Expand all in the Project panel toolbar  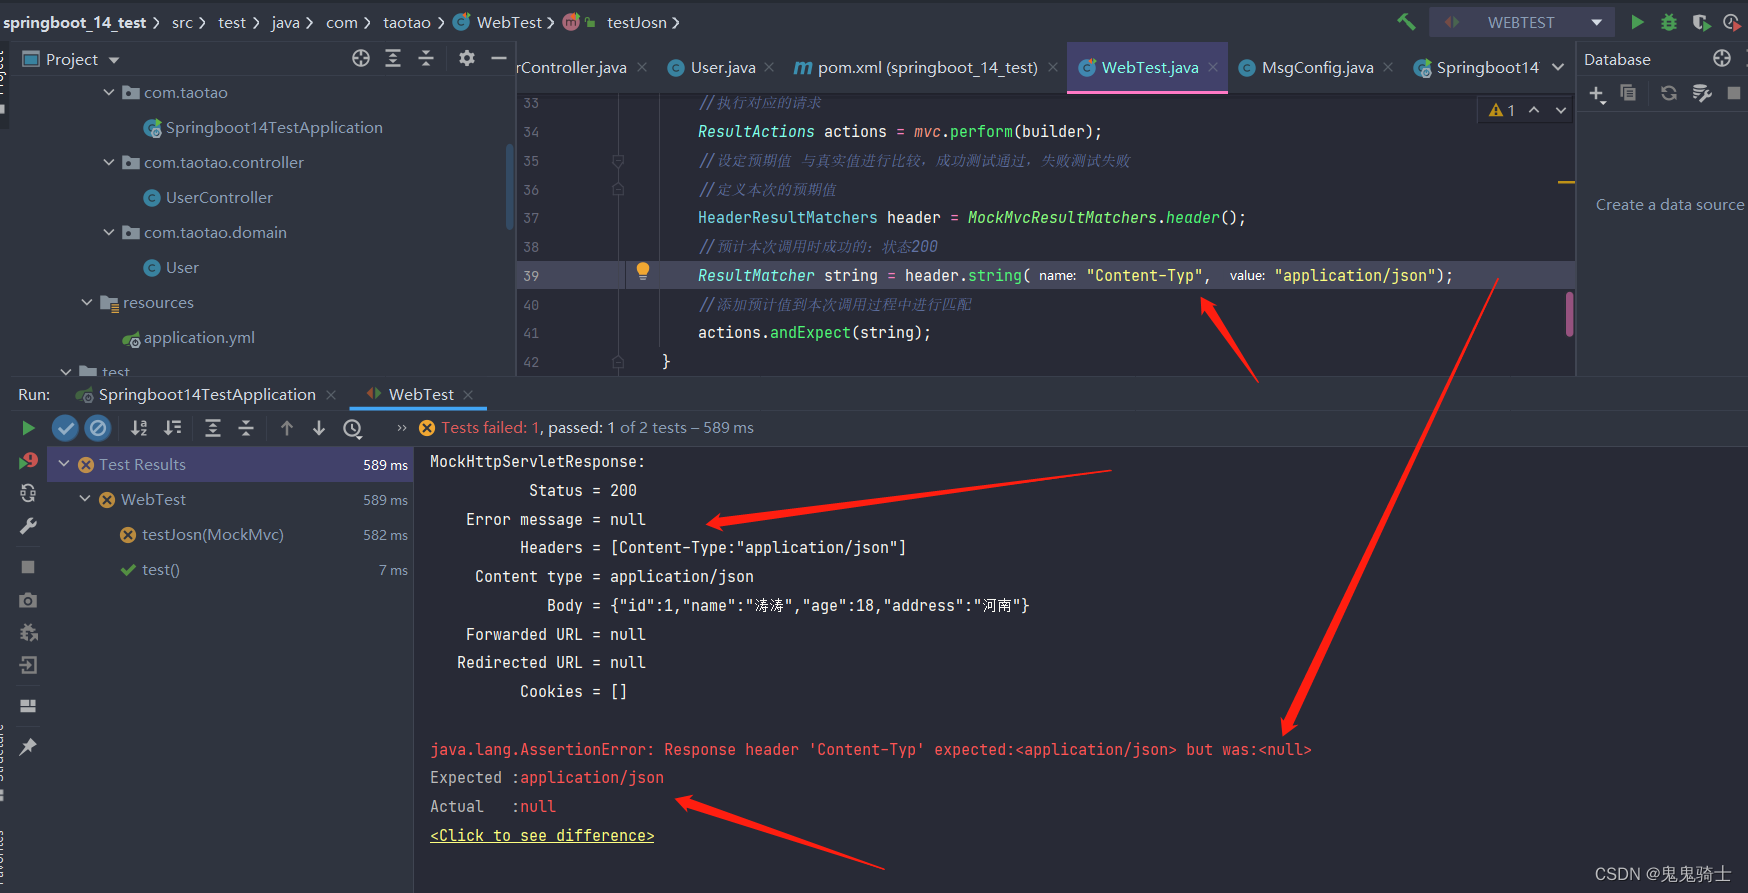[393, 59]
